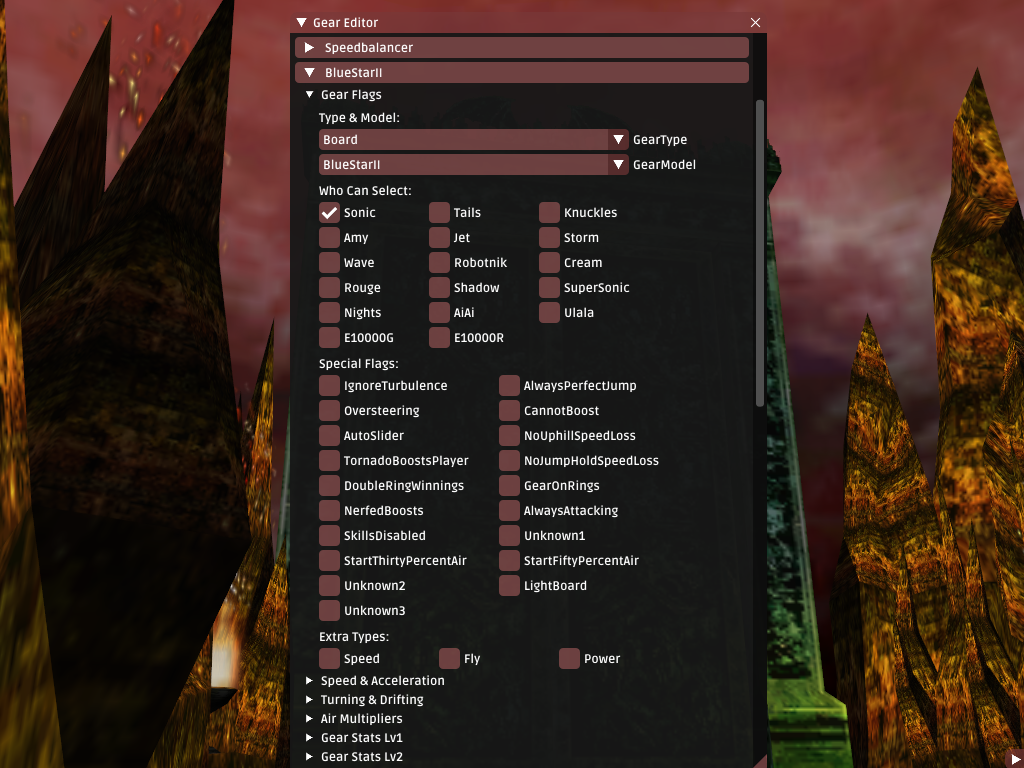
Task: Enable the AlwaysPerfectJump flag
Action: 509,385
